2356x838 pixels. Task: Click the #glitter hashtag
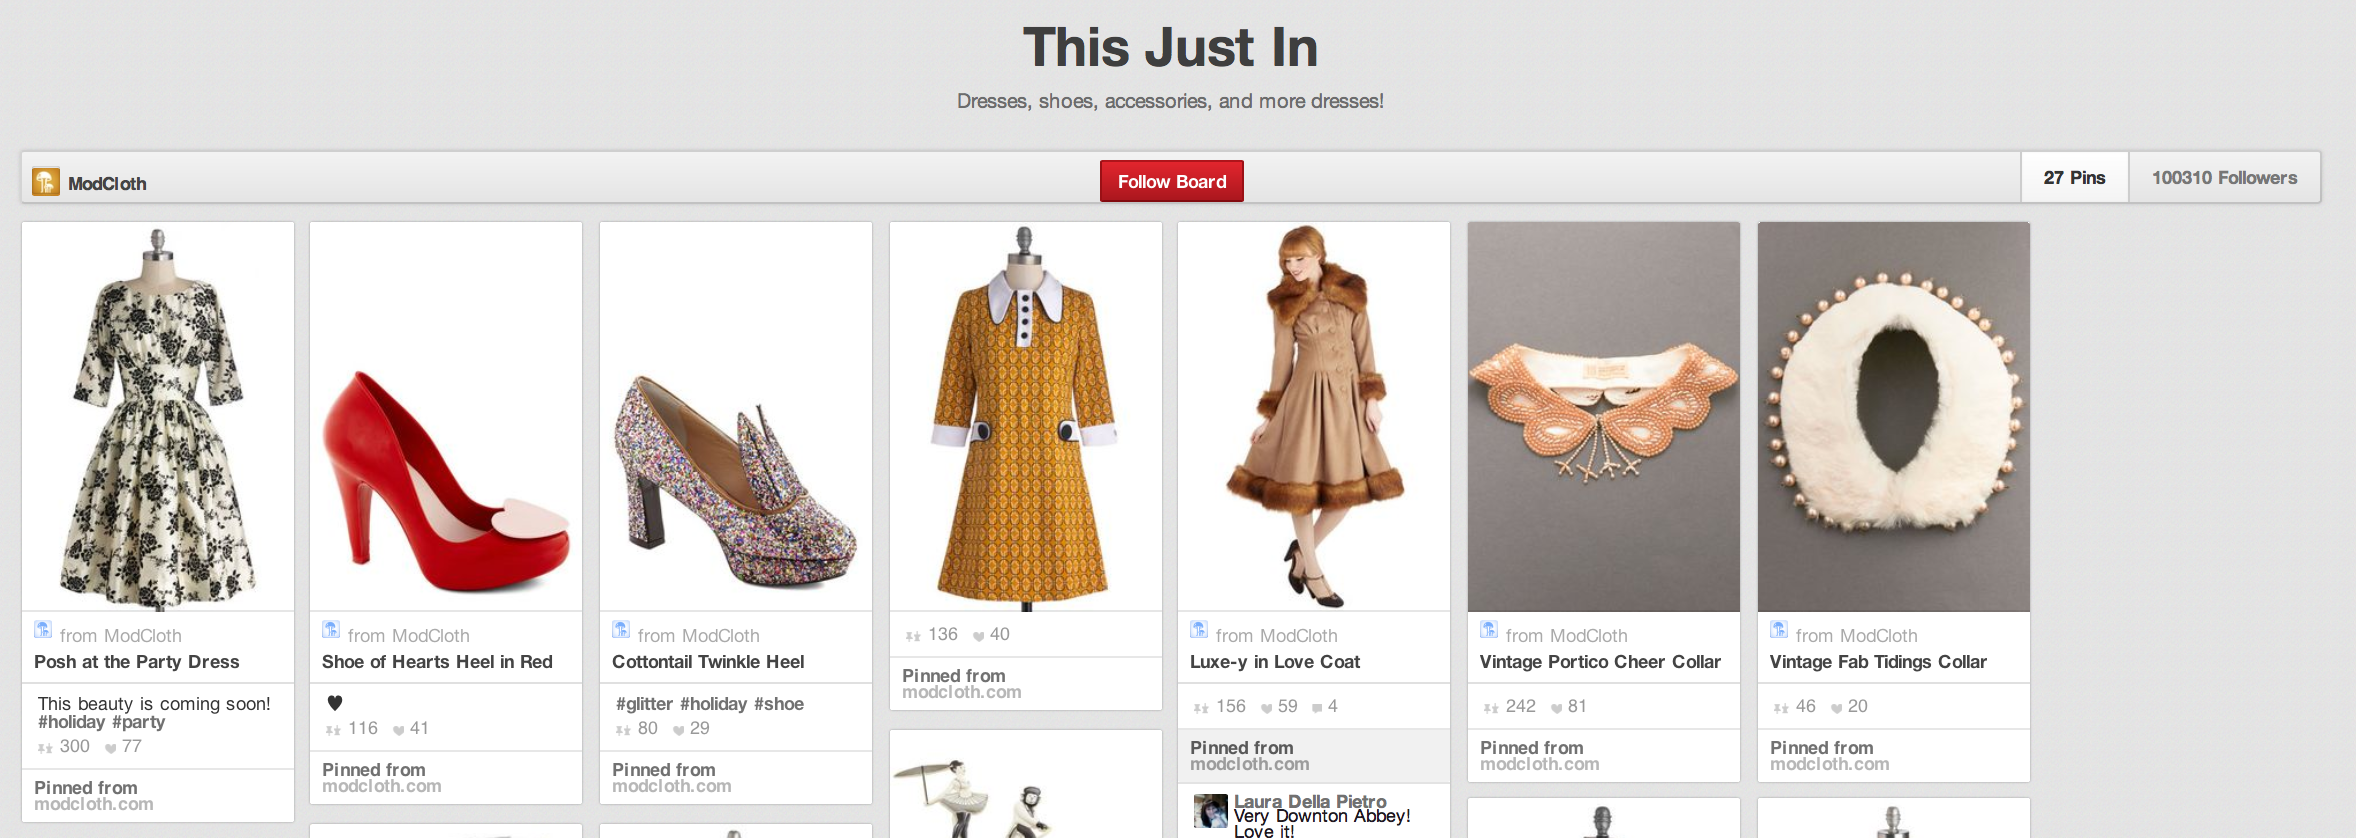tap(644, 704)
